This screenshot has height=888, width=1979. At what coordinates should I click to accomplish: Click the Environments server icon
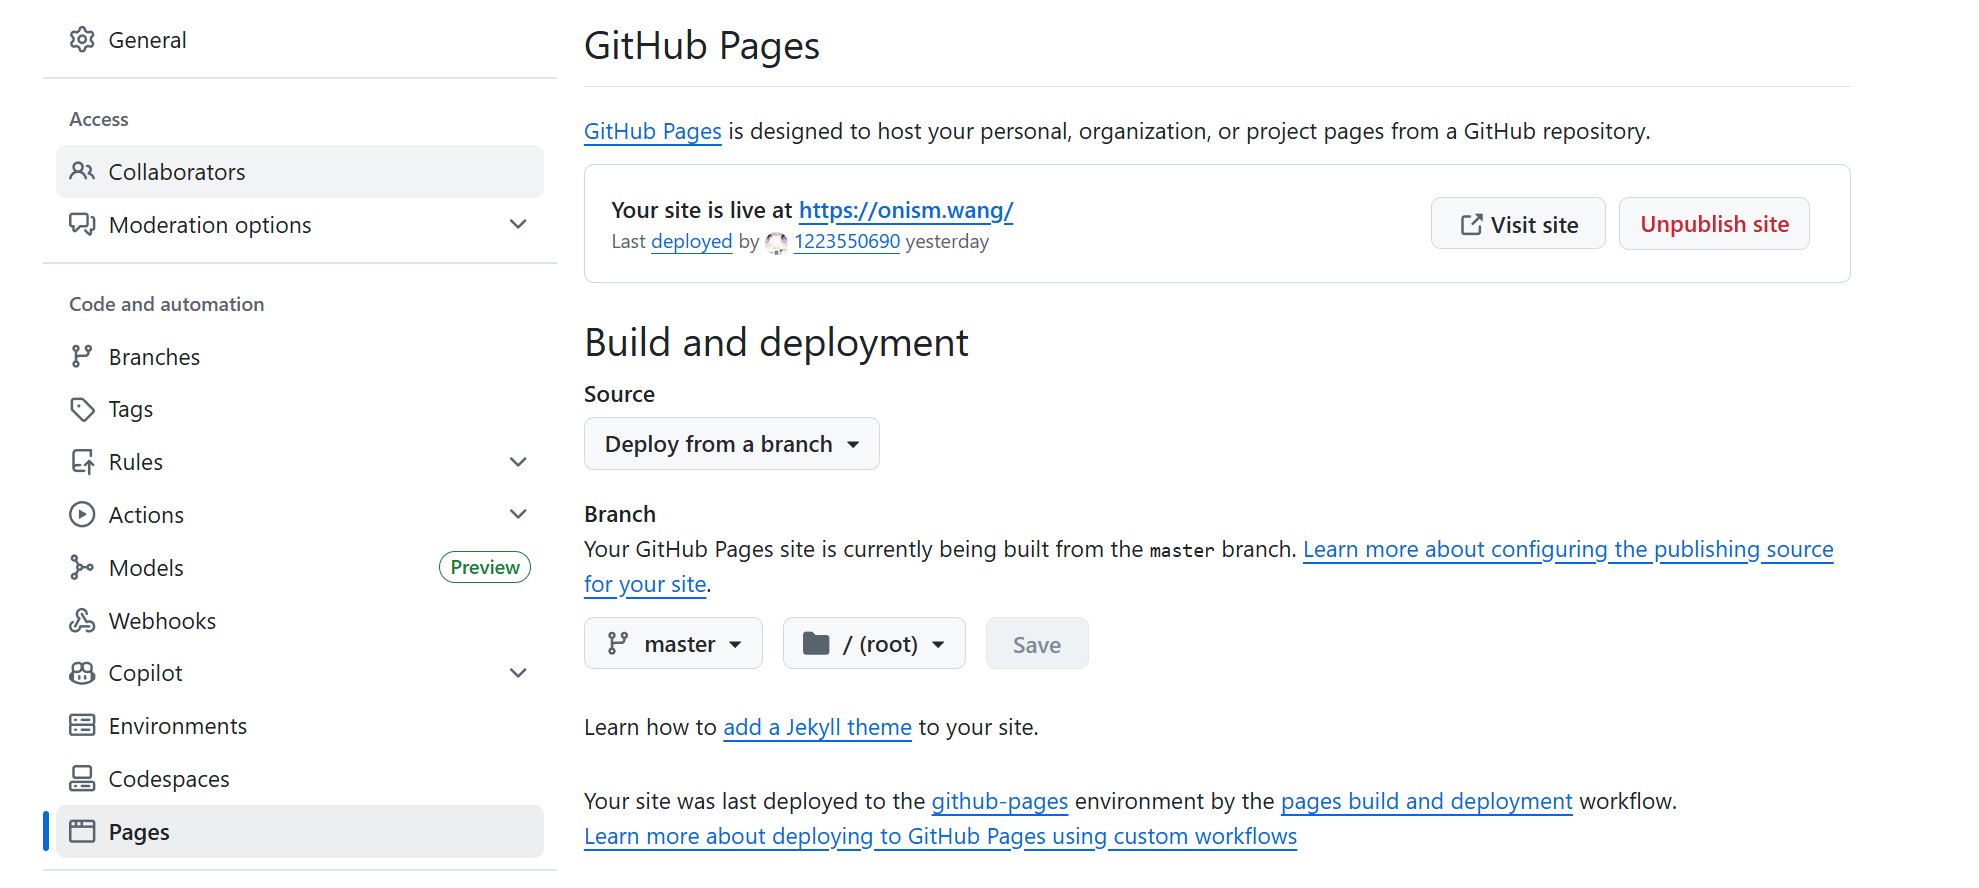pyautogui.click(x=82, y=726)
